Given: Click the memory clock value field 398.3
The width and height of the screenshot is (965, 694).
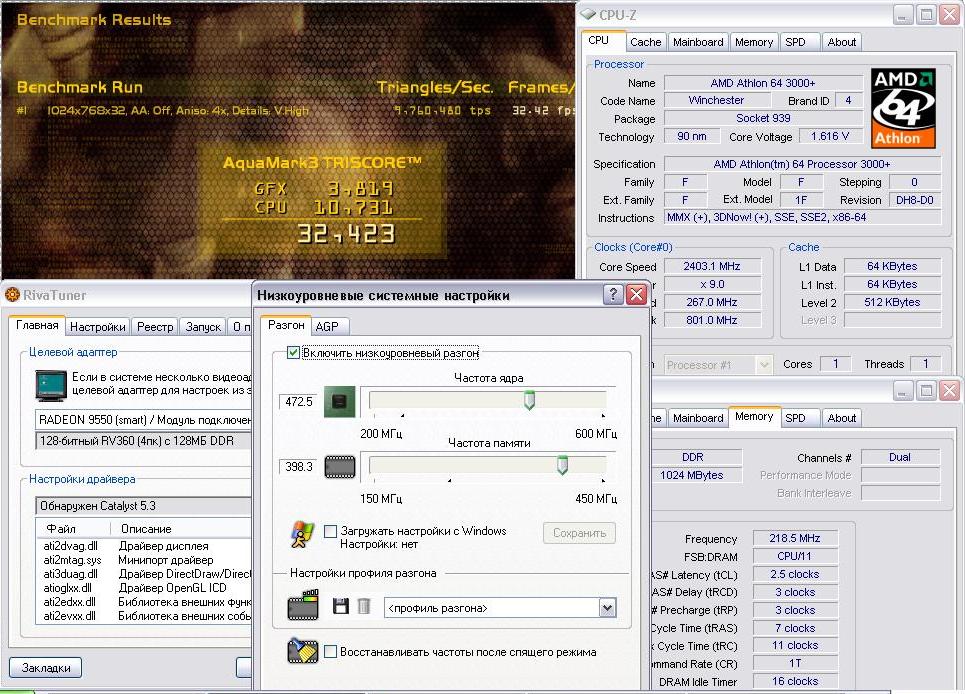Looking at the screenshot, I should coord(298,466).
